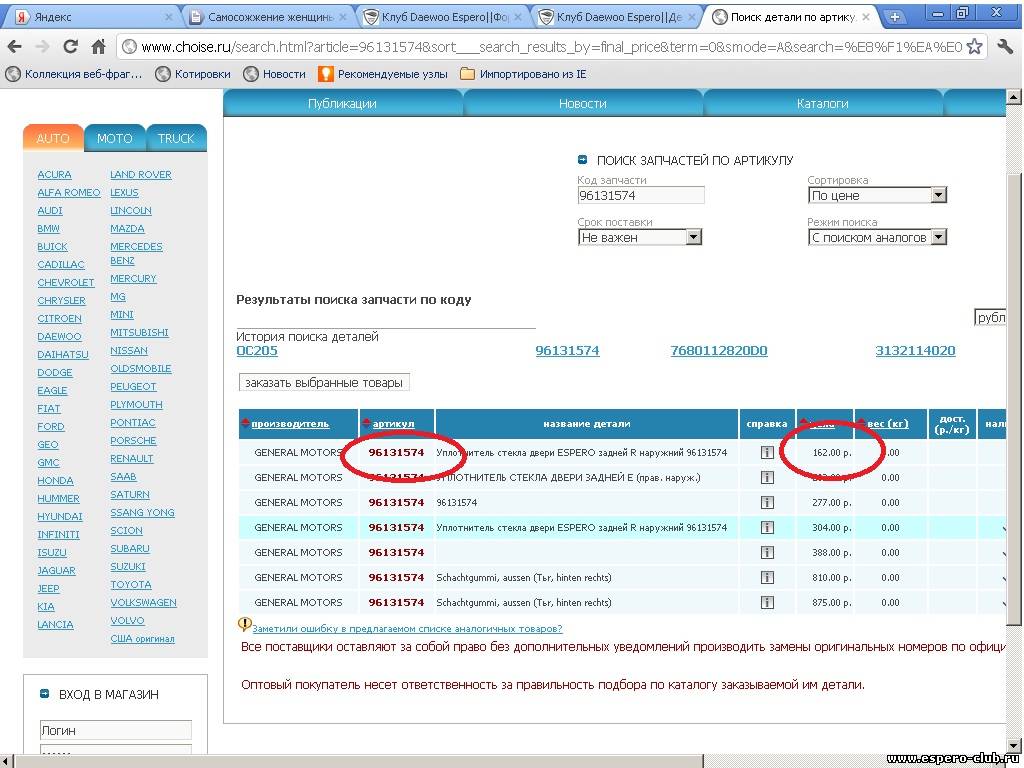The image size is (1024, 768).
Task: Sort the table by вес (кг) header
Action: pos(888,424)
